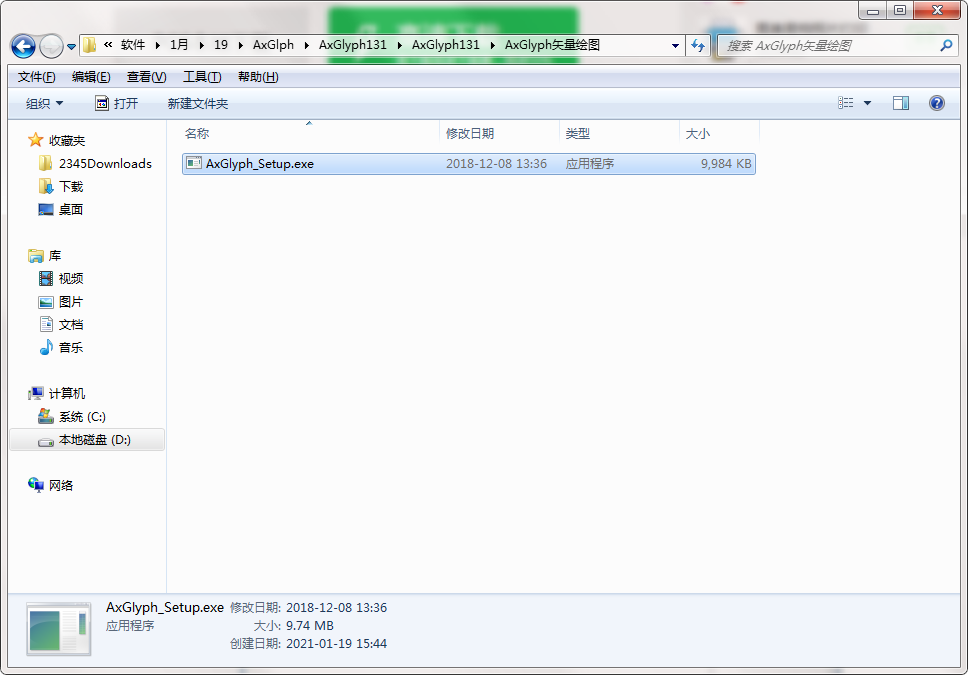Image resolution: width=968 pixels, height=675 pixels.
Task: Click the AxGlyph_Setup.exe file icon
Action: [194, 163]
